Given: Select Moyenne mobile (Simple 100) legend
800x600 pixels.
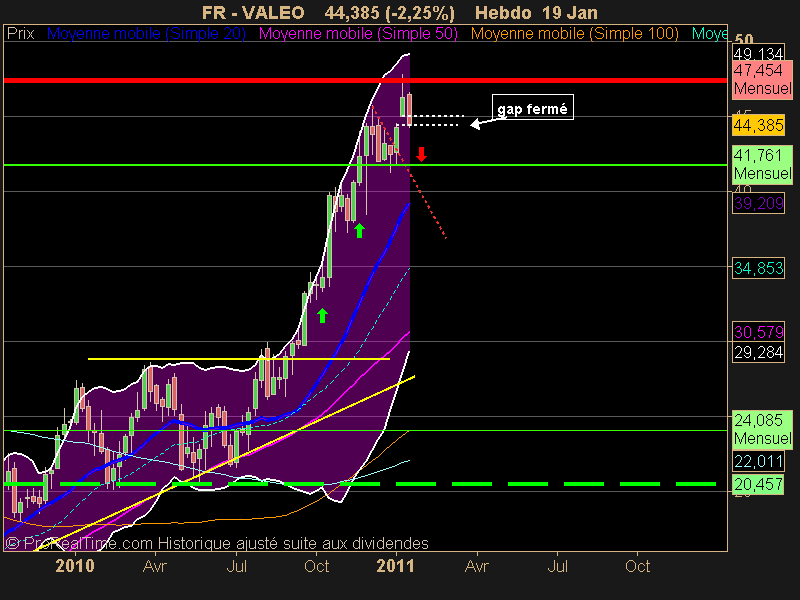Looking at the screenshot, I should 574,34.
